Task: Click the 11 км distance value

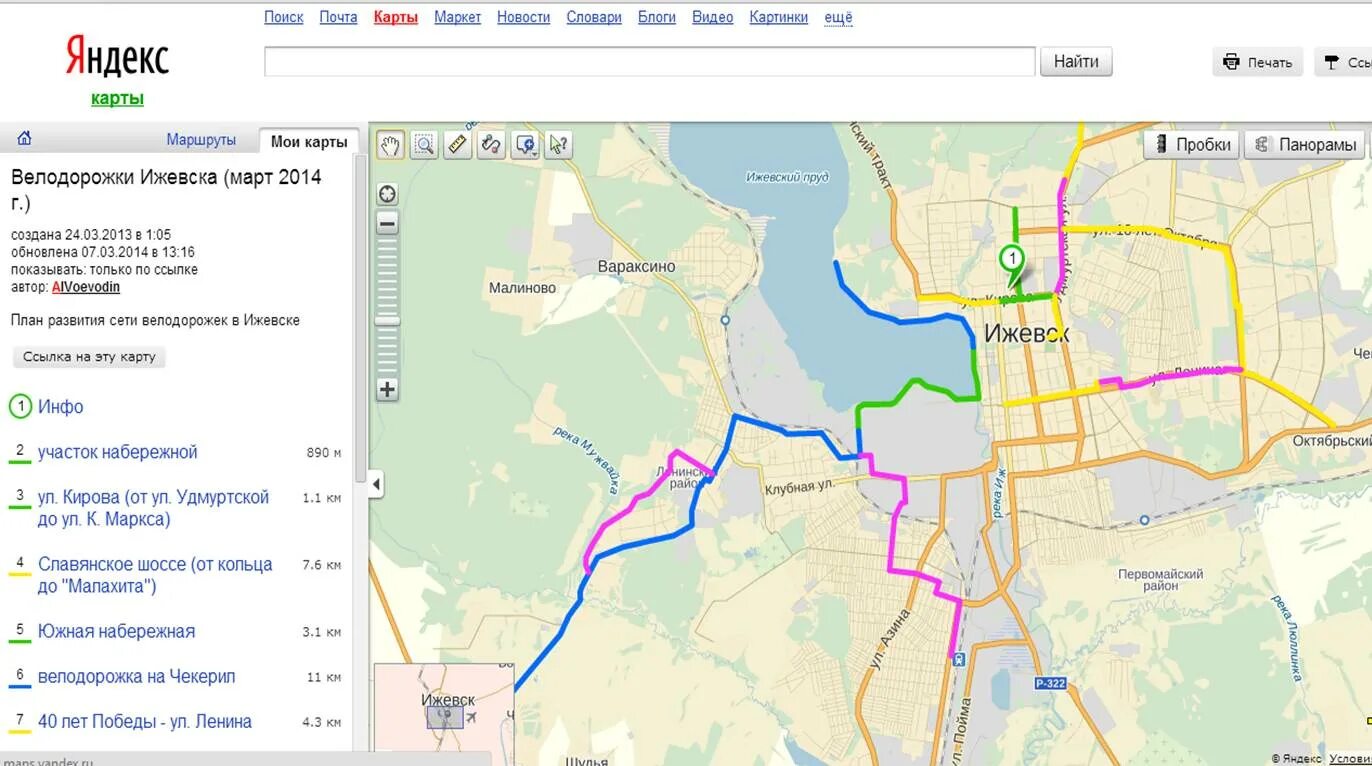Action: (324, 678)
